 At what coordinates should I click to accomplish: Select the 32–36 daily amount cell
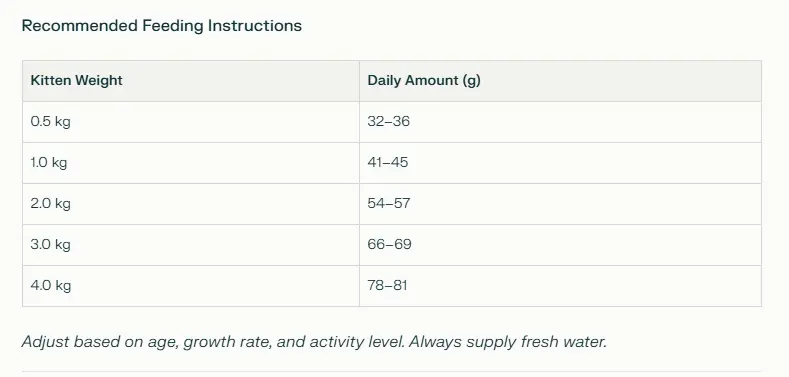(560, 122)
